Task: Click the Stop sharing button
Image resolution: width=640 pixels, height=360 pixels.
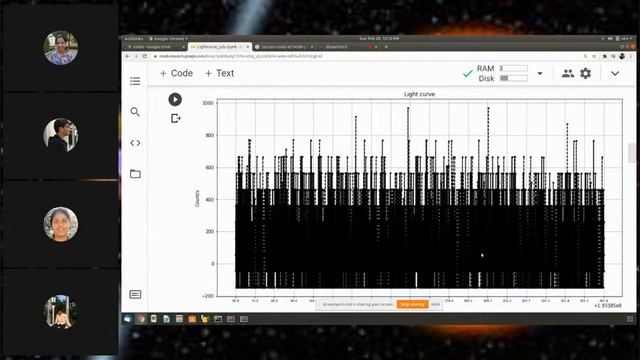Action: coord(412,304)
